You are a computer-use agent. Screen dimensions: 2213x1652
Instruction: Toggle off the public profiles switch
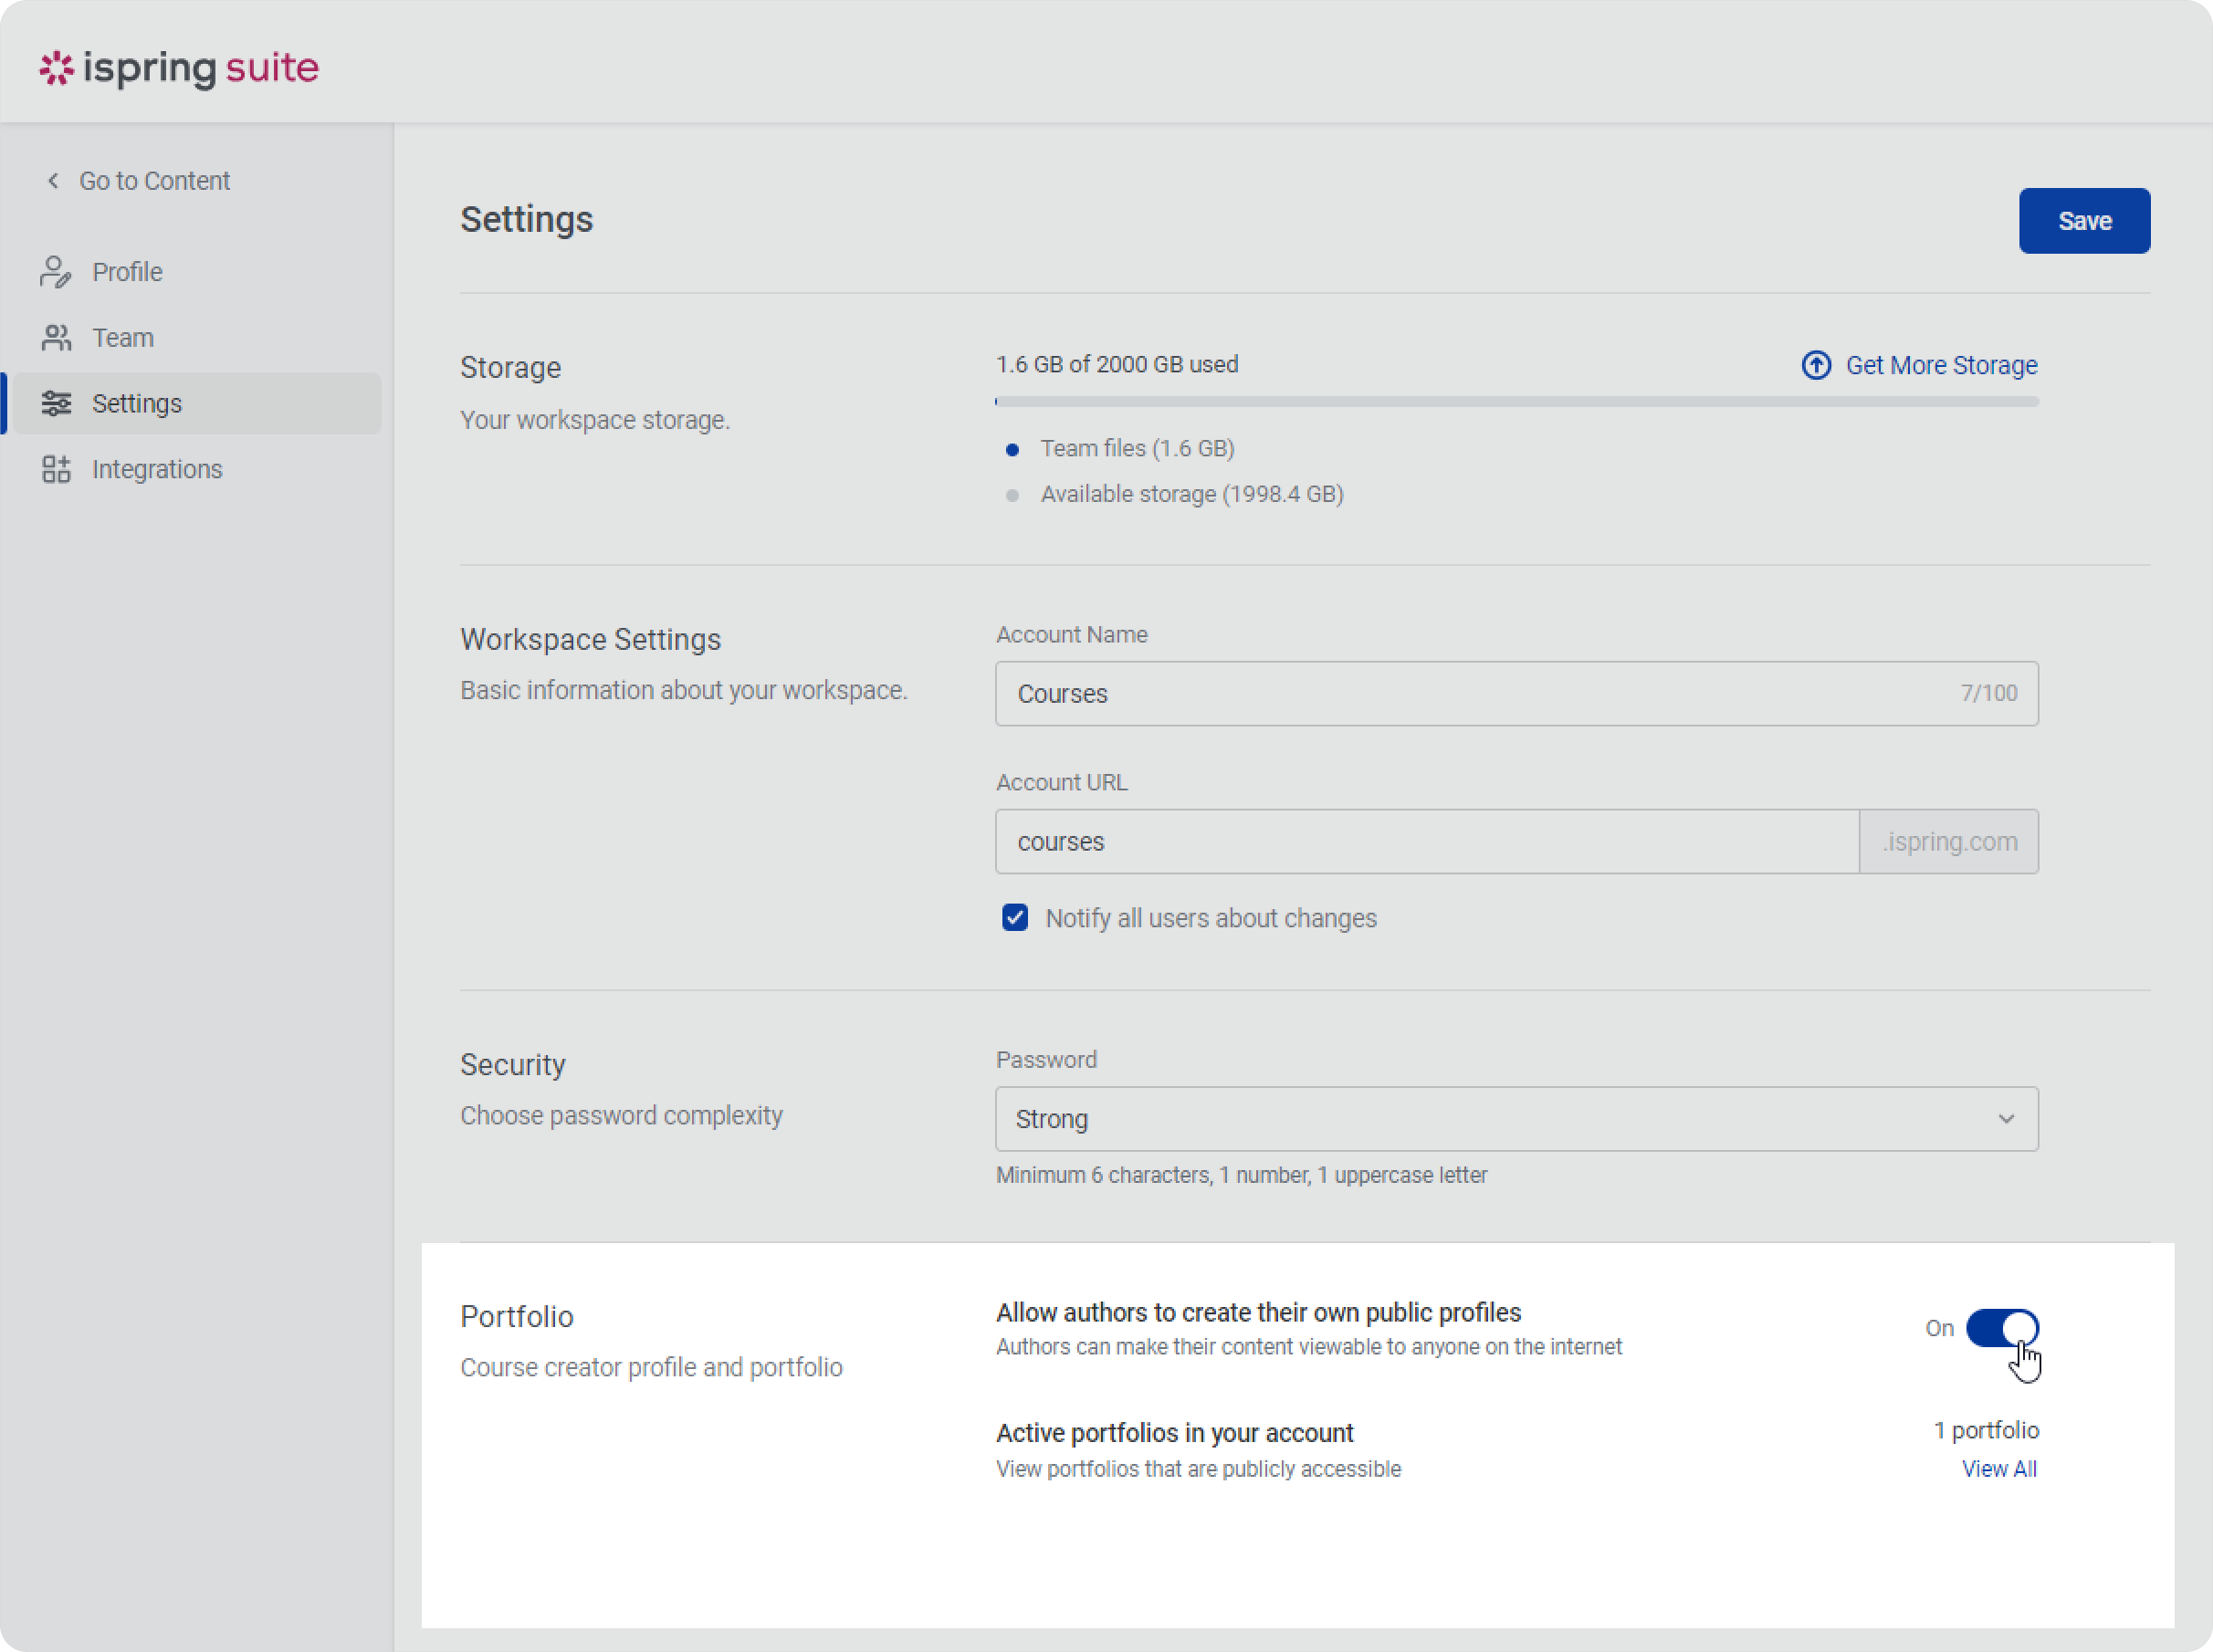(x=2001, y=1328)
